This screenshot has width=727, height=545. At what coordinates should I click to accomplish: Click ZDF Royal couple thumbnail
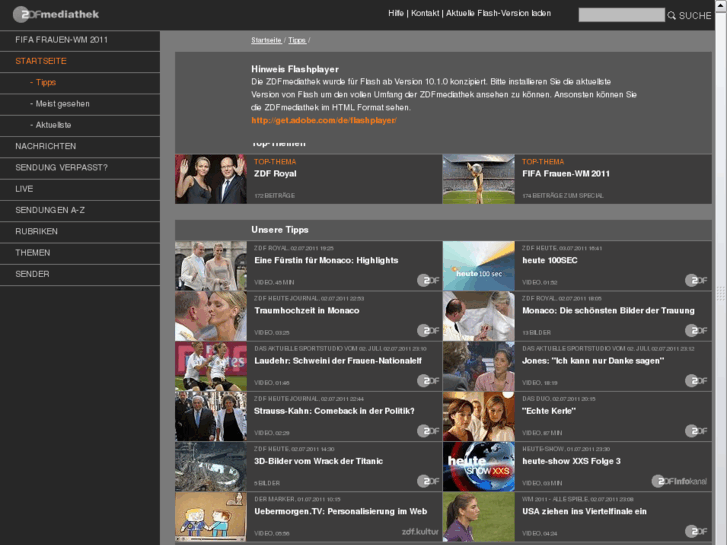tap(211, 179)
